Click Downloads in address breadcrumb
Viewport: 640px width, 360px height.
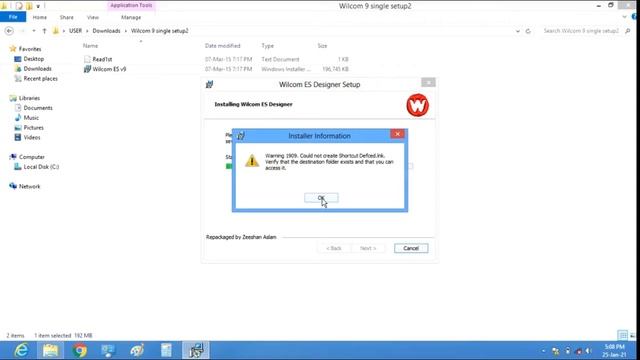click(x=106, y=31)
